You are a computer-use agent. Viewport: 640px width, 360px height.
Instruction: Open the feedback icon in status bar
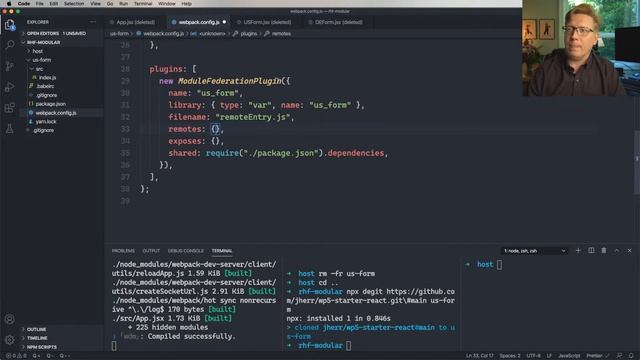pos(620,356)
